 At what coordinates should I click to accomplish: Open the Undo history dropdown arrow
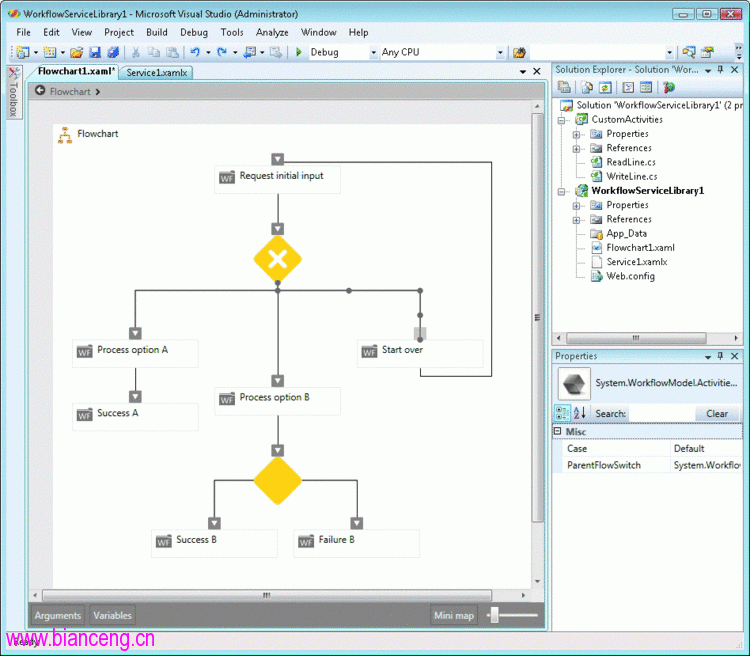coord(208,53)
